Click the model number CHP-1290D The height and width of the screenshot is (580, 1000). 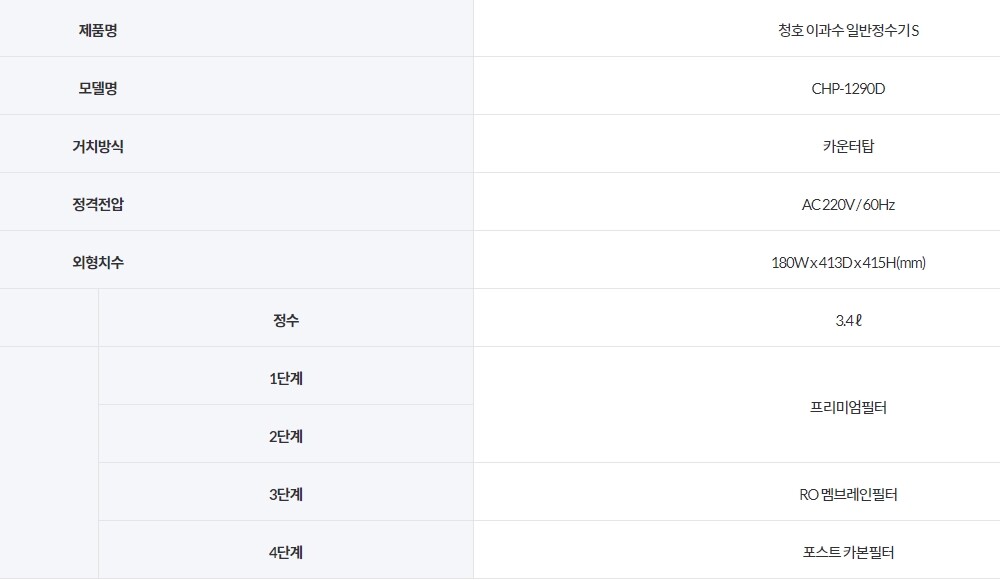click(848, 89)
